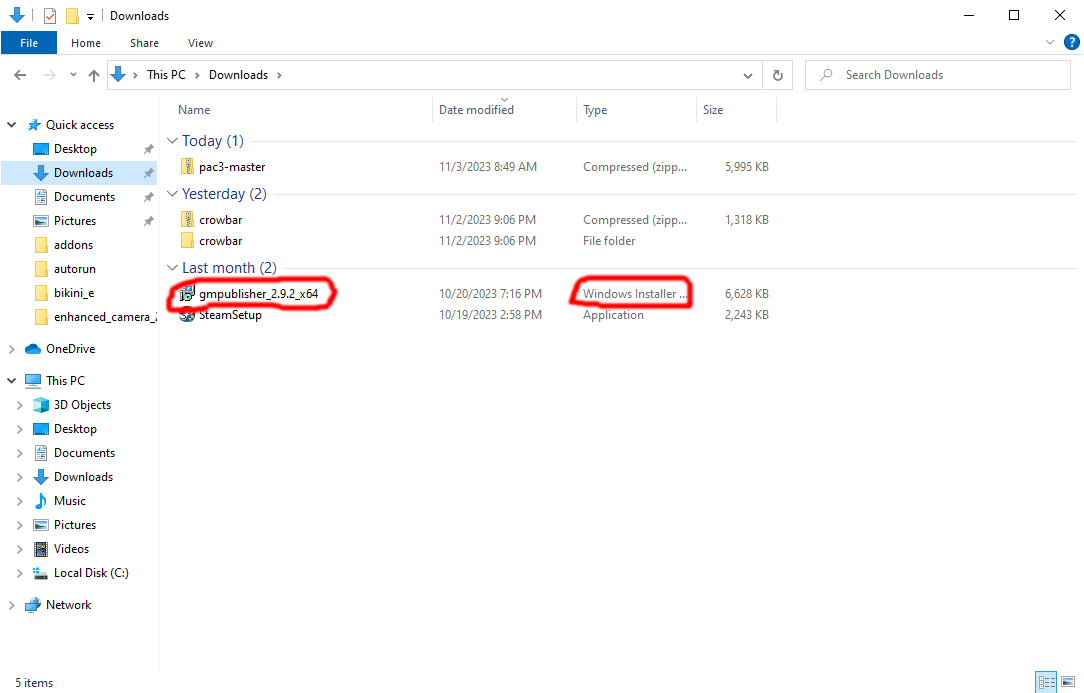Open Desktop under This PC
Viewport: 1084px width, 693px height.
pos(75,429)
